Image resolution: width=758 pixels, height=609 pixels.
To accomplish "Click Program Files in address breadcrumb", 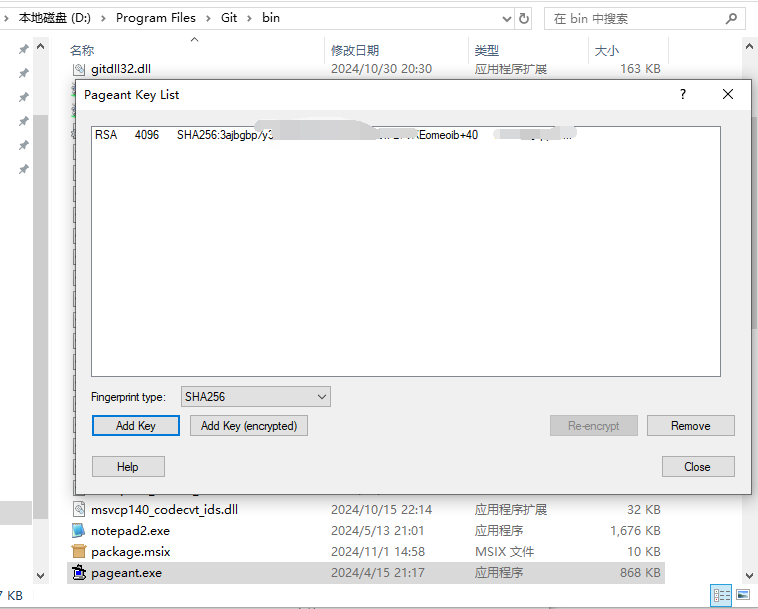I will pos(156,18).
